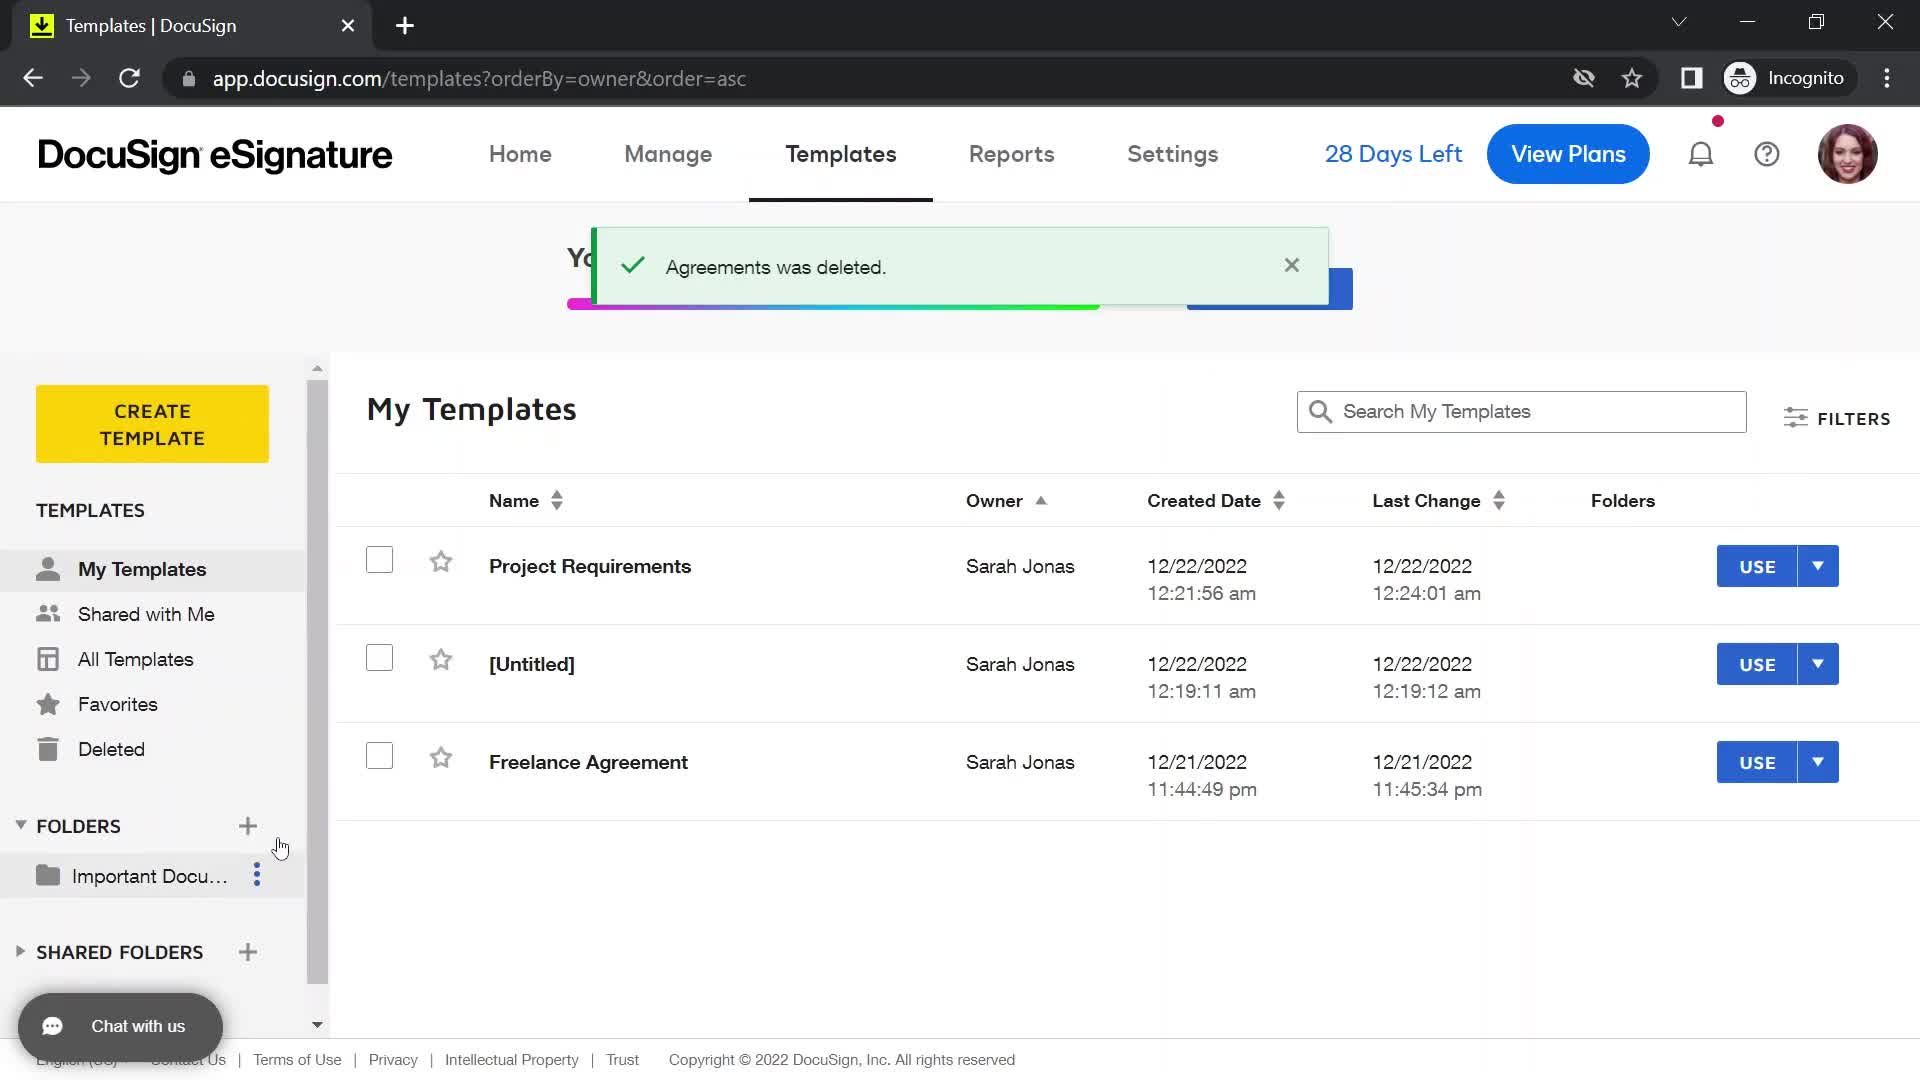The image size is (1920, 1080).
Task: Click the Deleted folder icon in sidebar
Action: coord(47,749)
